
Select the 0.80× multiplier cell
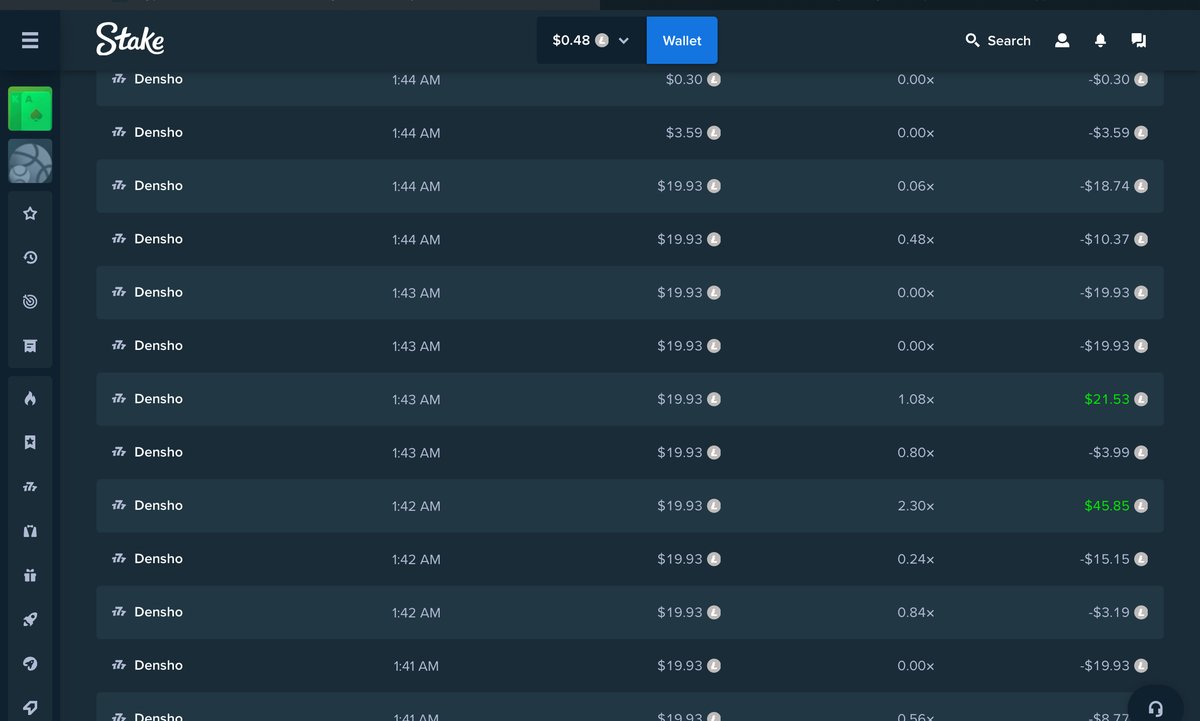point(916,452)
